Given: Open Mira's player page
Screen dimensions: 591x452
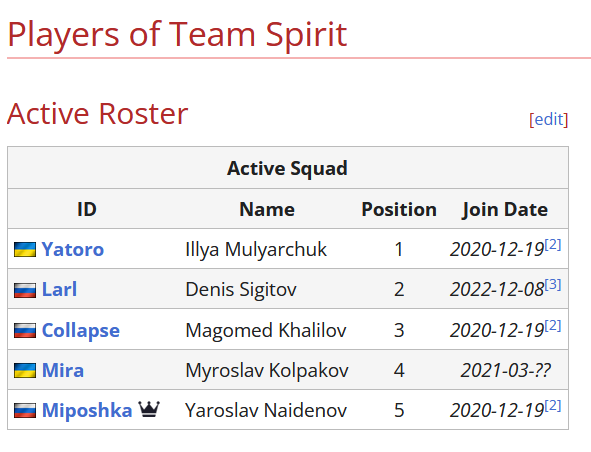Looking at the screenshot, I should pyautogui.click(x=63, y=370).
